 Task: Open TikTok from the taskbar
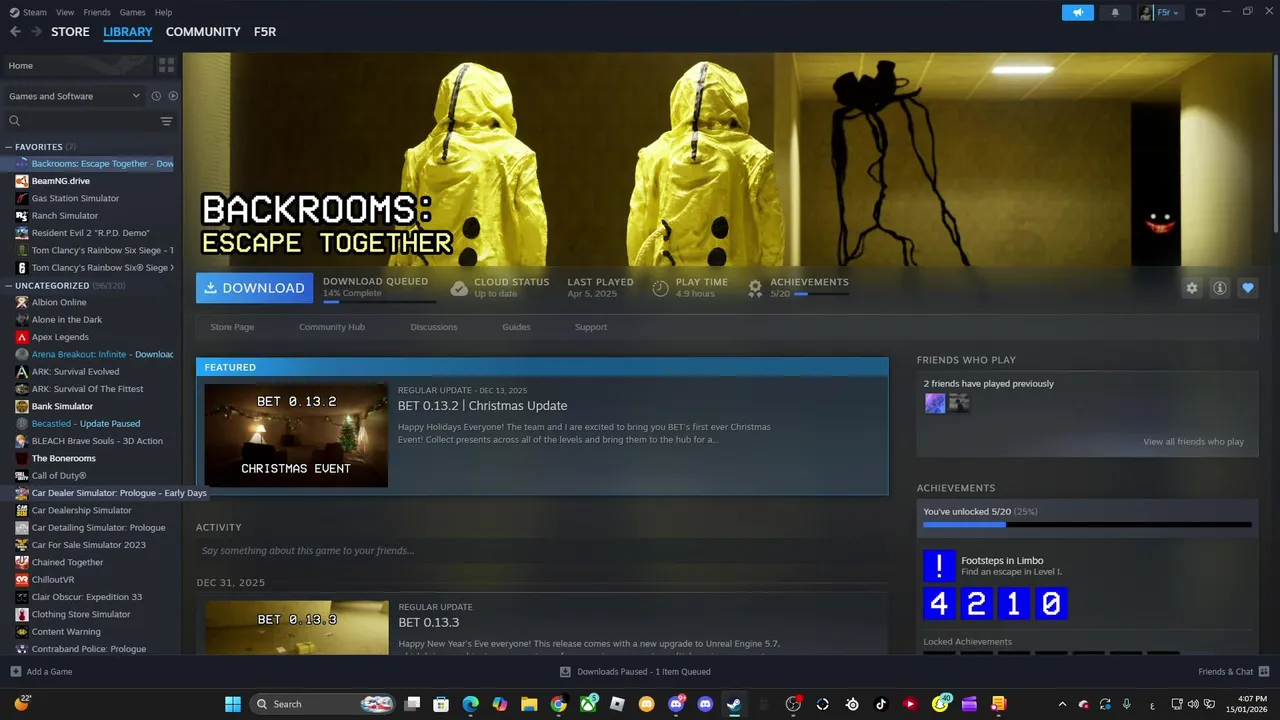pyautogui.click(x=881, y=704)
